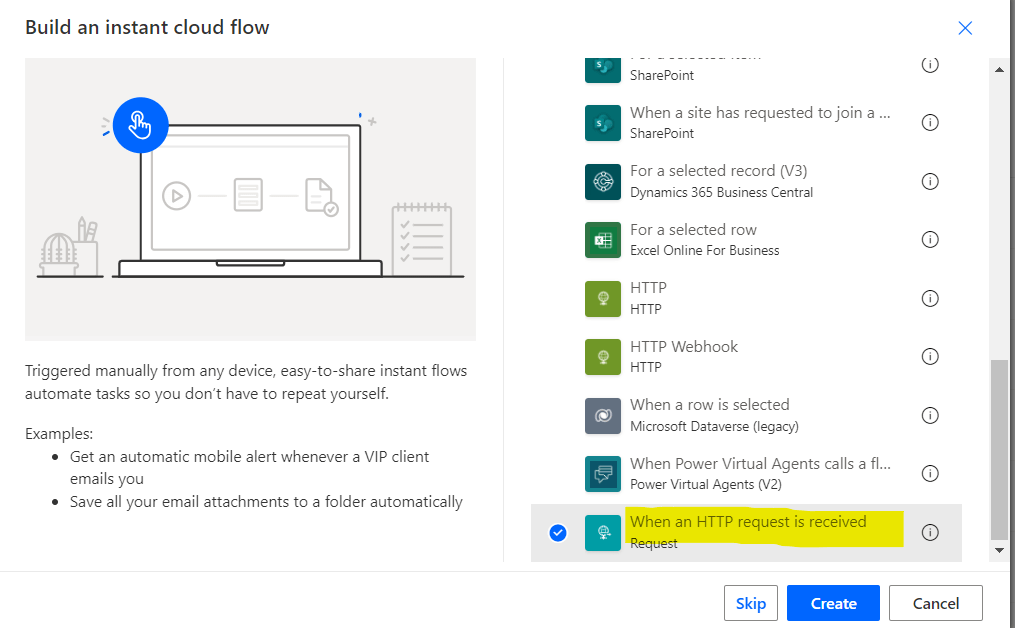Open info for the HTTP Webhook trigger
Image resolution: width=1015 pixels, height=628 pixels.
[x=930, y=356]
